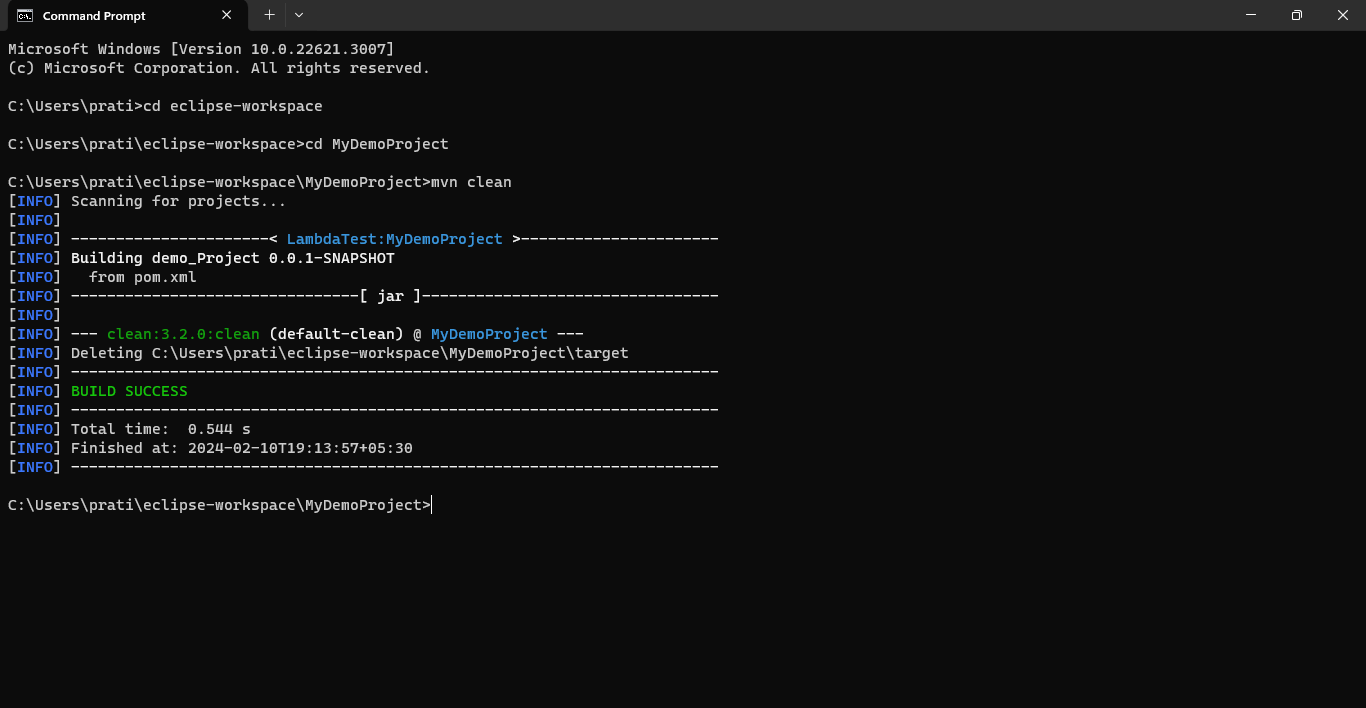Click the typed 'mvn clean' command

point(471,182)
